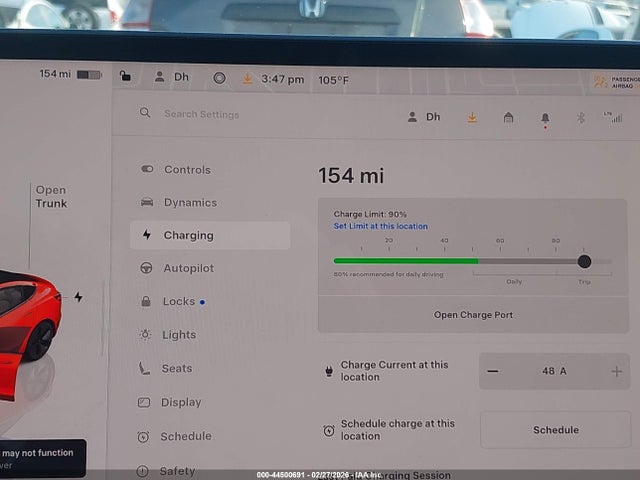Tap the large 154 mi range heading
Image resolution: width=640 pixels, height=480 pixels.
351,176
